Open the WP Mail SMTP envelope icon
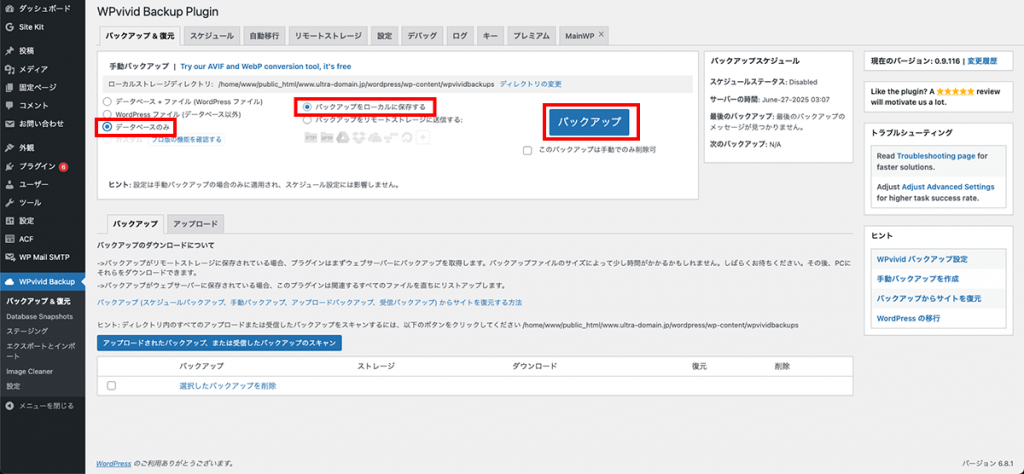 pos(9,257)
